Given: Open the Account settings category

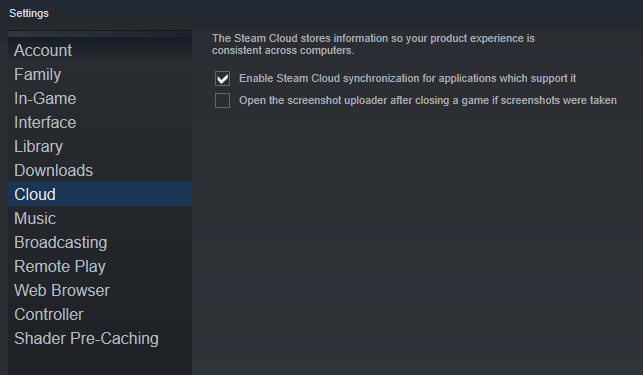Looking at the screenshot, I should click(100, 50).
